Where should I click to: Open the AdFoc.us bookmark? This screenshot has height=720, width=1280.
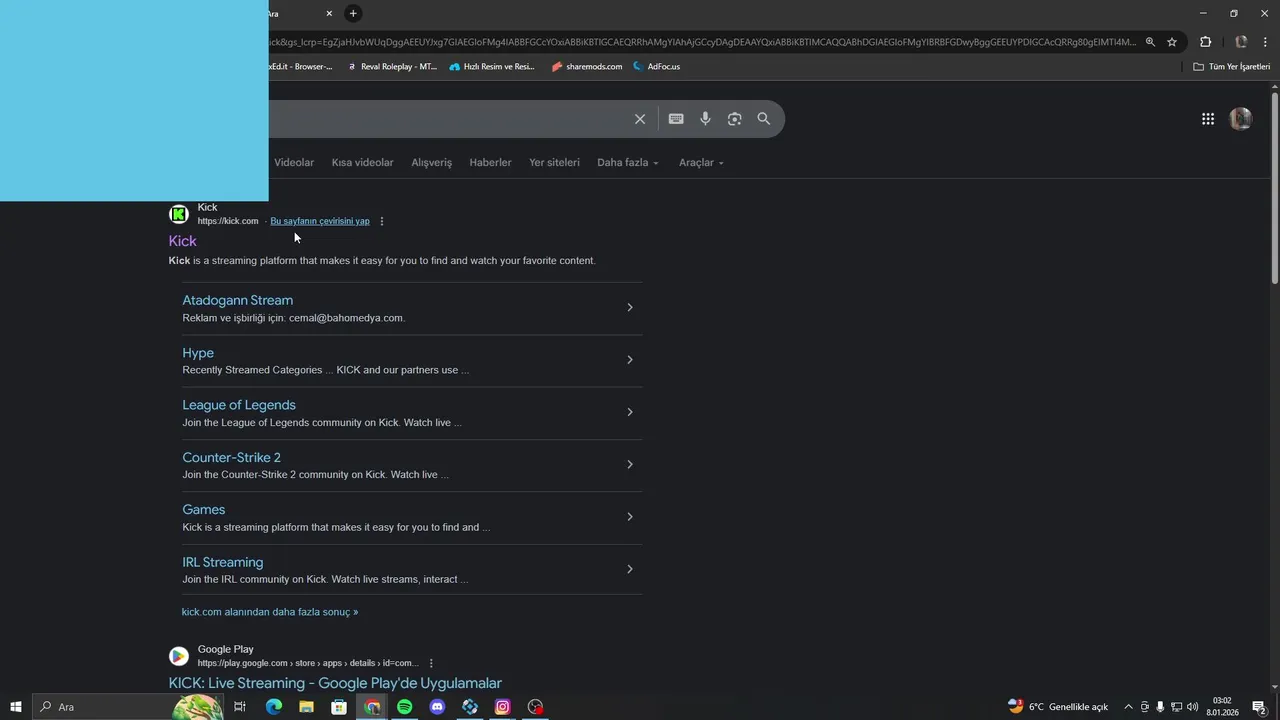click(x=656, y=67)
